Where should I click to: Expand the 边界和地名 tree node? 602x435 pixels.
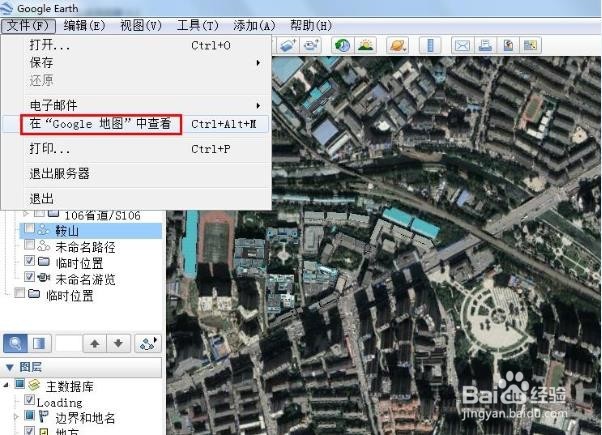click(x=16, y=416)
